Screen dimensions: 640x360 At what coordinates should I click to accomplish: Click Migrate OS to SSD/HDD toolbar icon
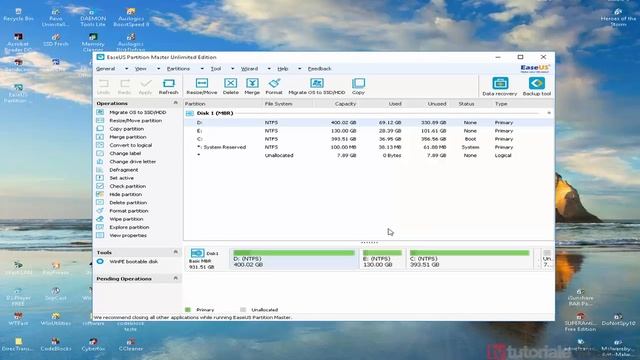click(x=317, y=87)
